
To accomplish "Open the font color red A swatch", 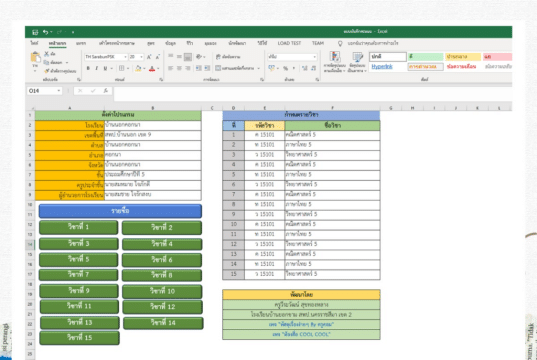I will [x=152, y=69].
